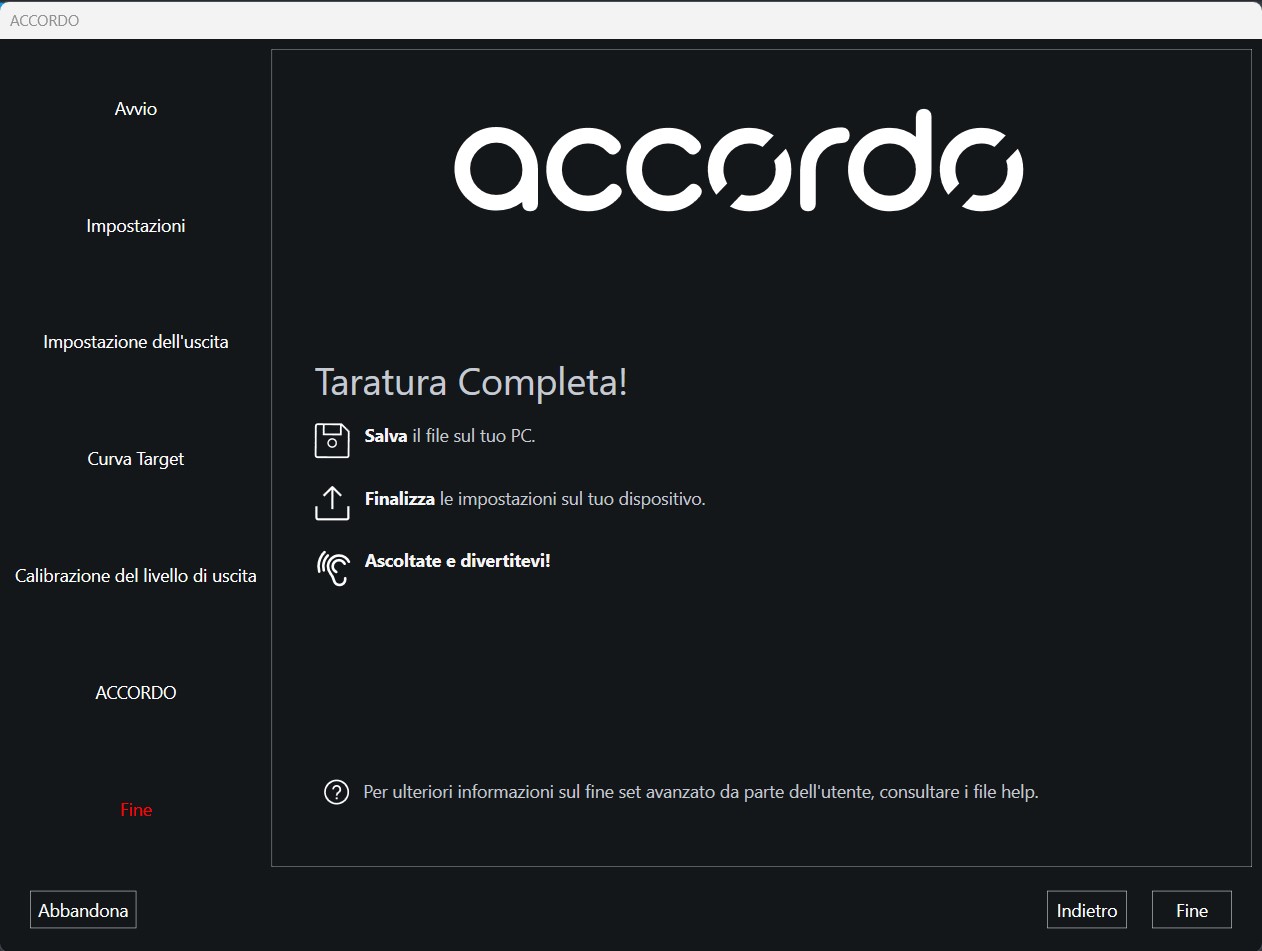Click the question mark help icon

click(336, 792)
